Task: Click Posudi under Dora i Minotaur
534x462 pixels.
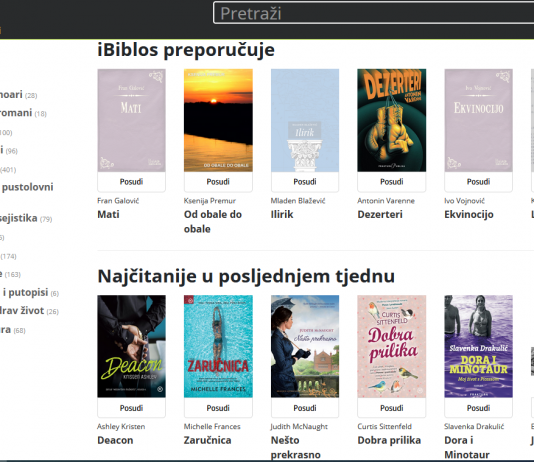Action: [x=478, y=408]
